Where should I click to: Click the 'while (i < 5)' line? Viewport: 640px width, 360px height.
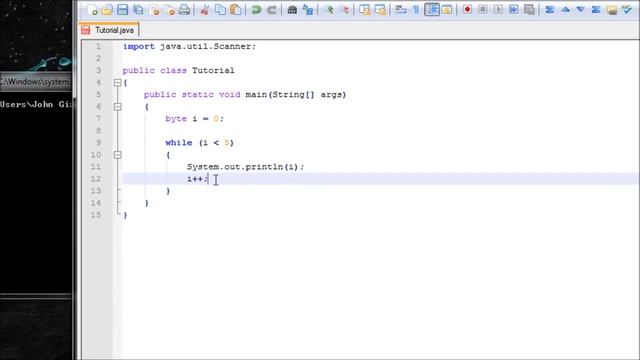(x=199, y=143)
